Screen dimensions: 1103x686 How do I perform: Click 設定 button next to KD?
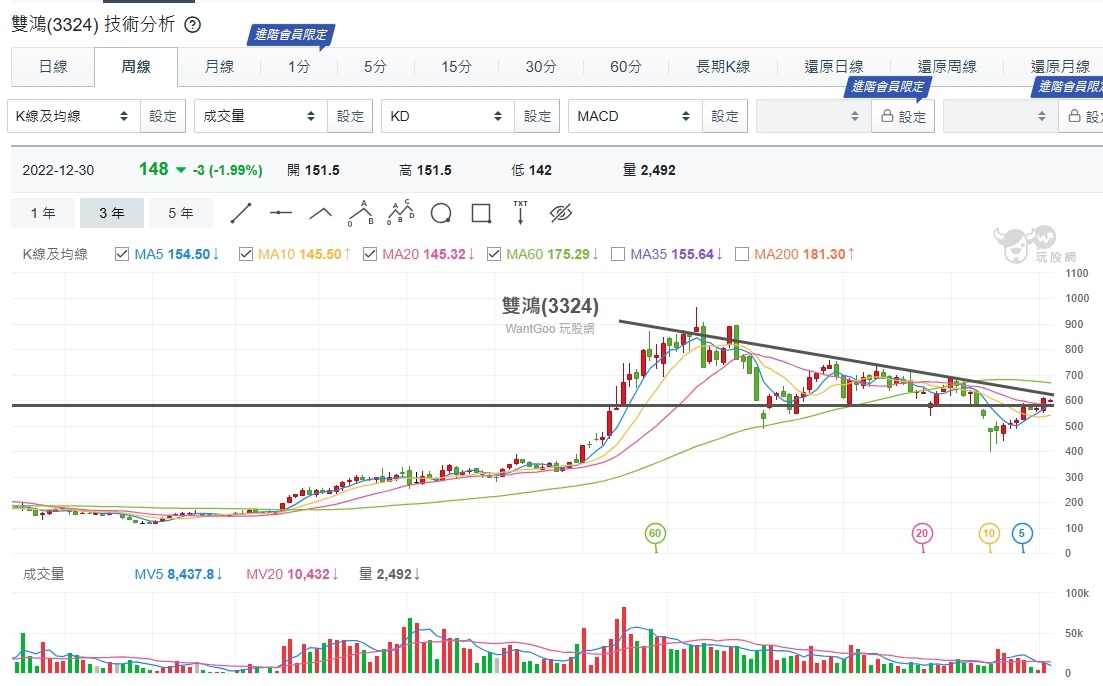537,116
